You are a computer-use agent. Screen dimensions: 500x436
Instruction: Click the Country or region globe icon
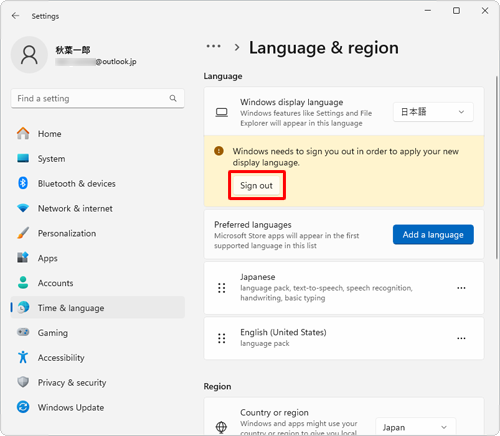coord(221,427)
